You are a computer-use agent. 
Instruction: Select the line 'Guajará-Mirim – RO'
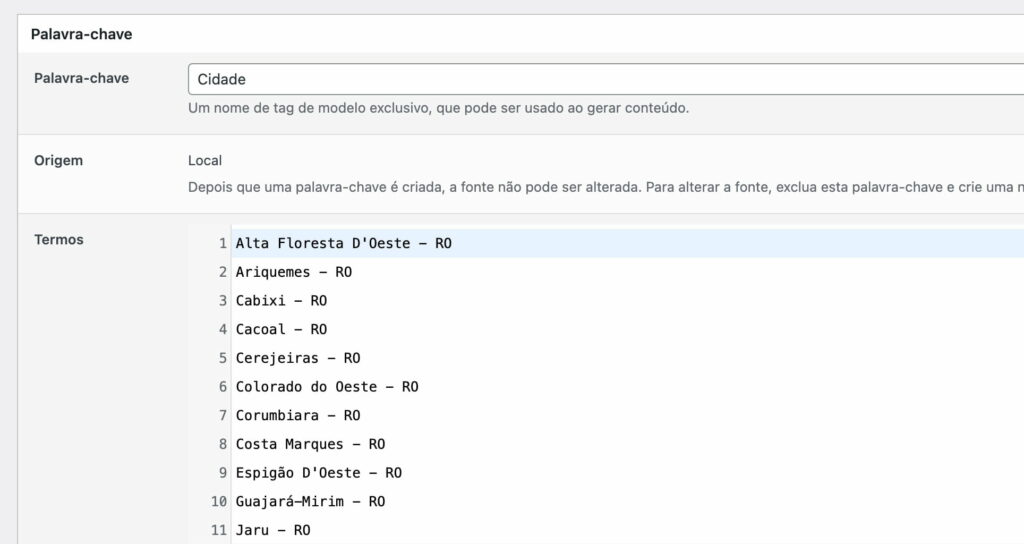(x=310, y=502)
